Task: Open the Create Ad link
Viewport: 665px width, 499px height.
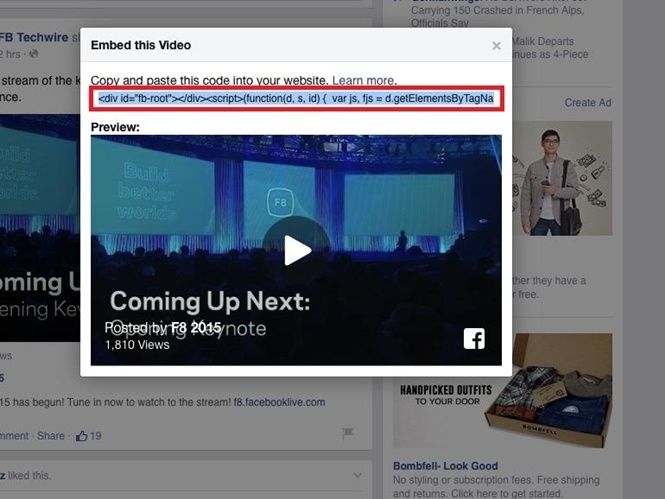Action: pyautogui.click(x=588, y=103)
